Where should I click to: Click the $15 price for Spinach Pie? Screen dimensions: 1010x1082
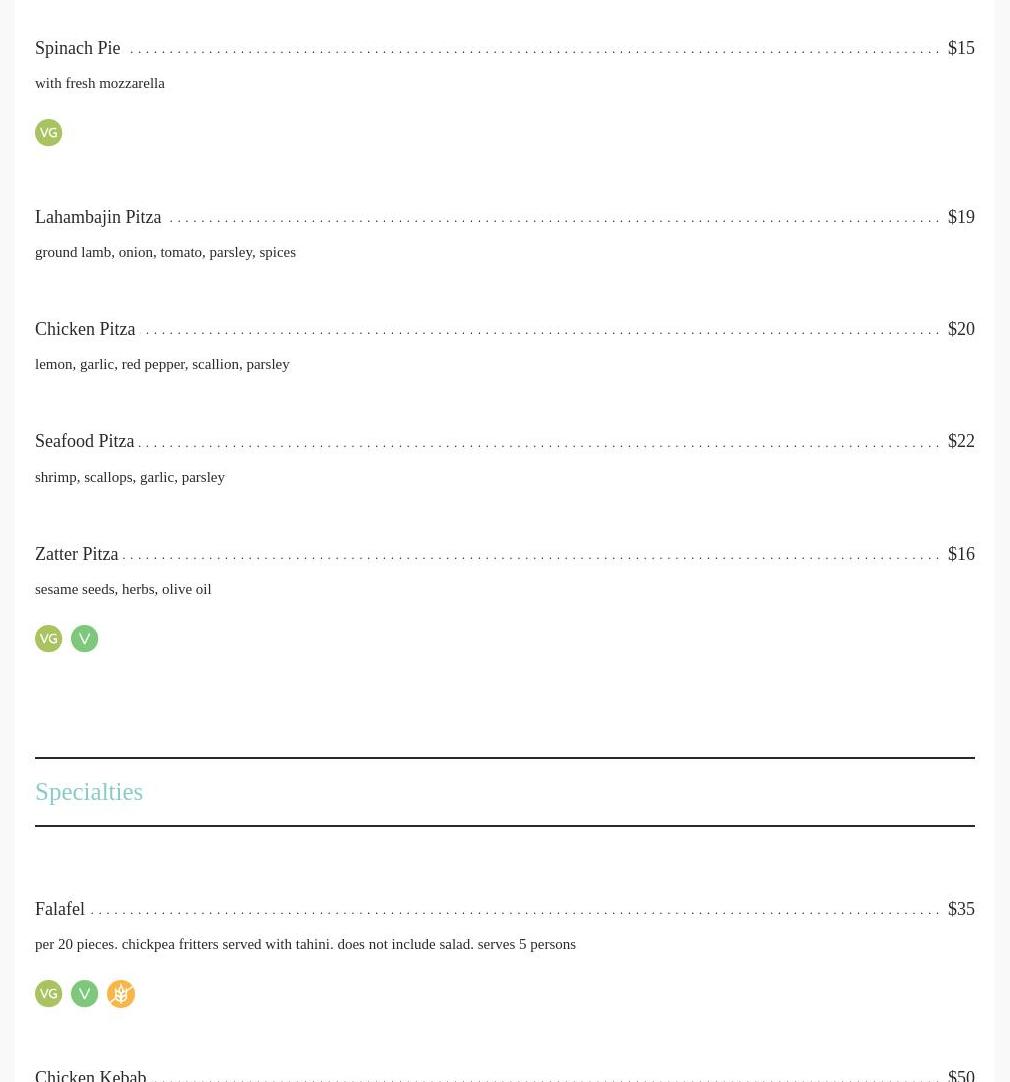961,48
